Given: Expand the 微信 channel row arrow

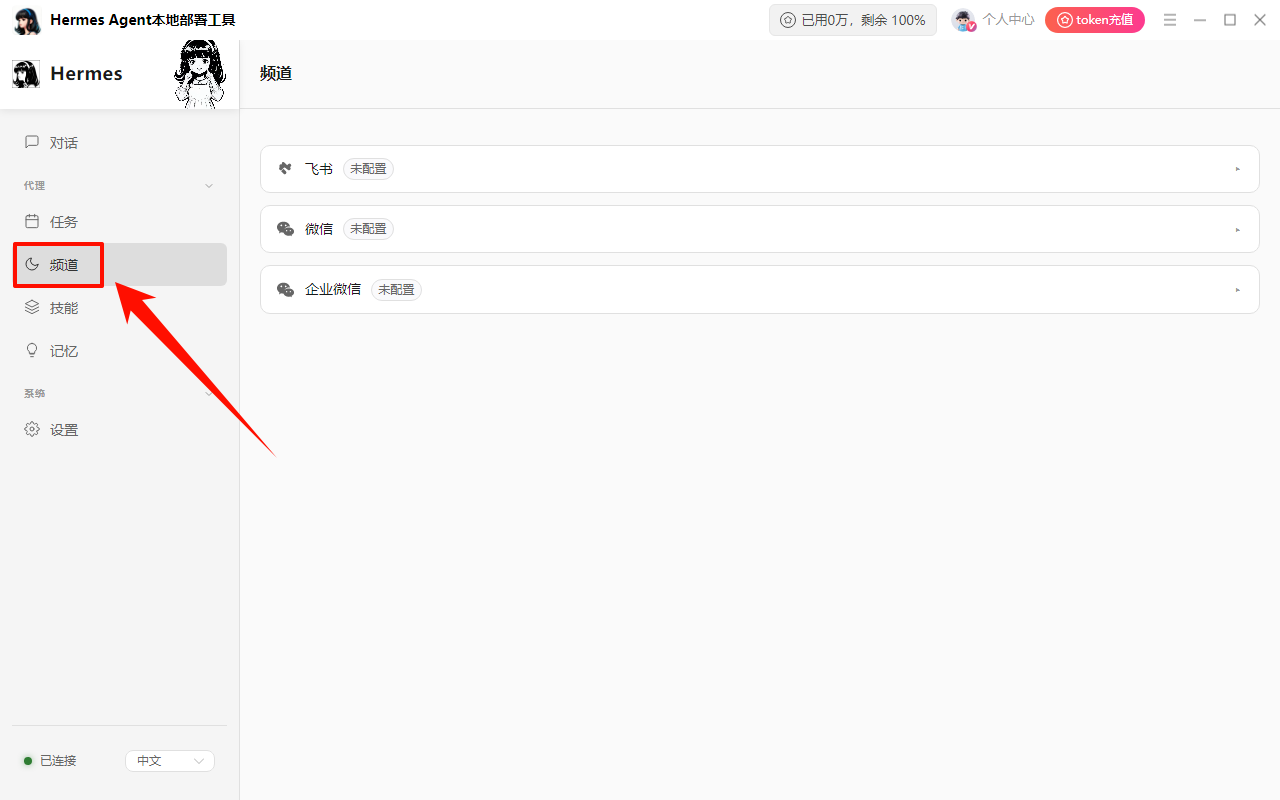Looking at the screenshot, I should click(1238, 229).
